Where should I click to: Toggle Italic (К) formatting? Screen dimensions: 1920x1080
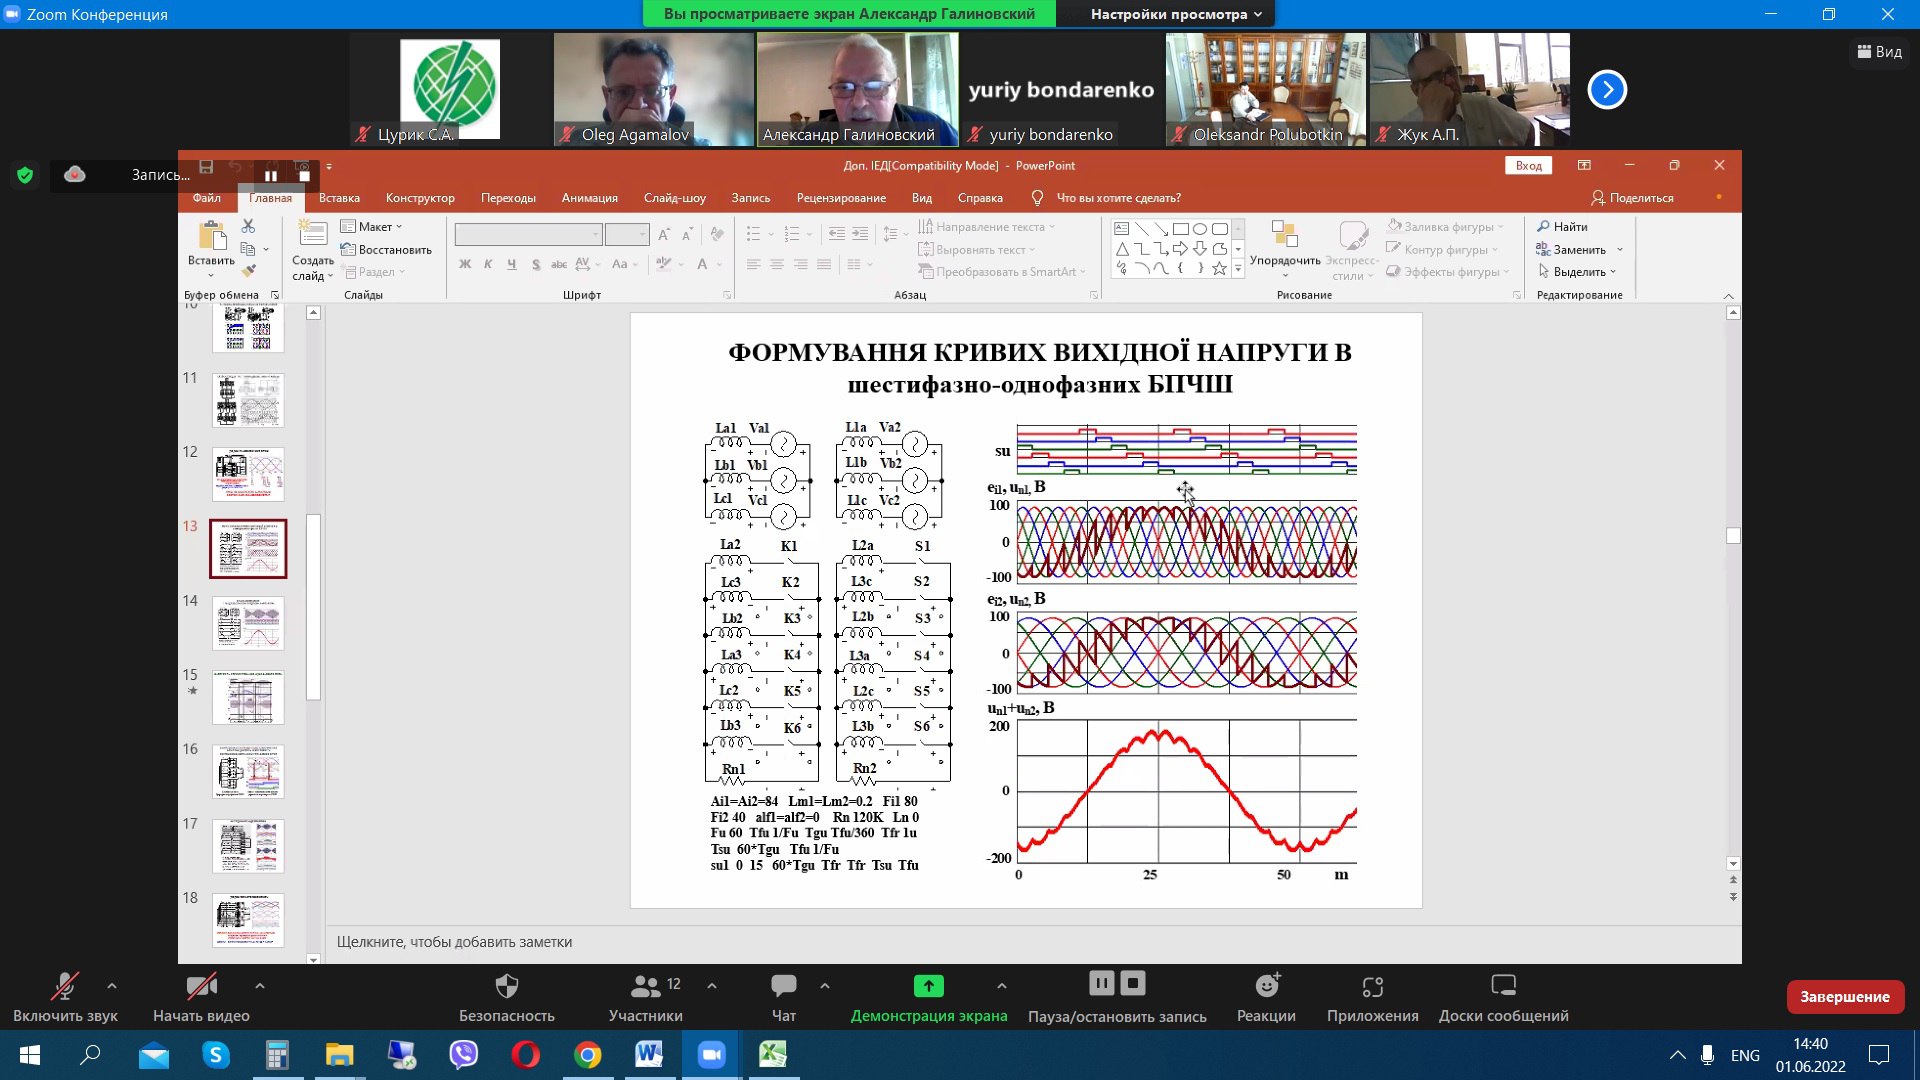488,264
